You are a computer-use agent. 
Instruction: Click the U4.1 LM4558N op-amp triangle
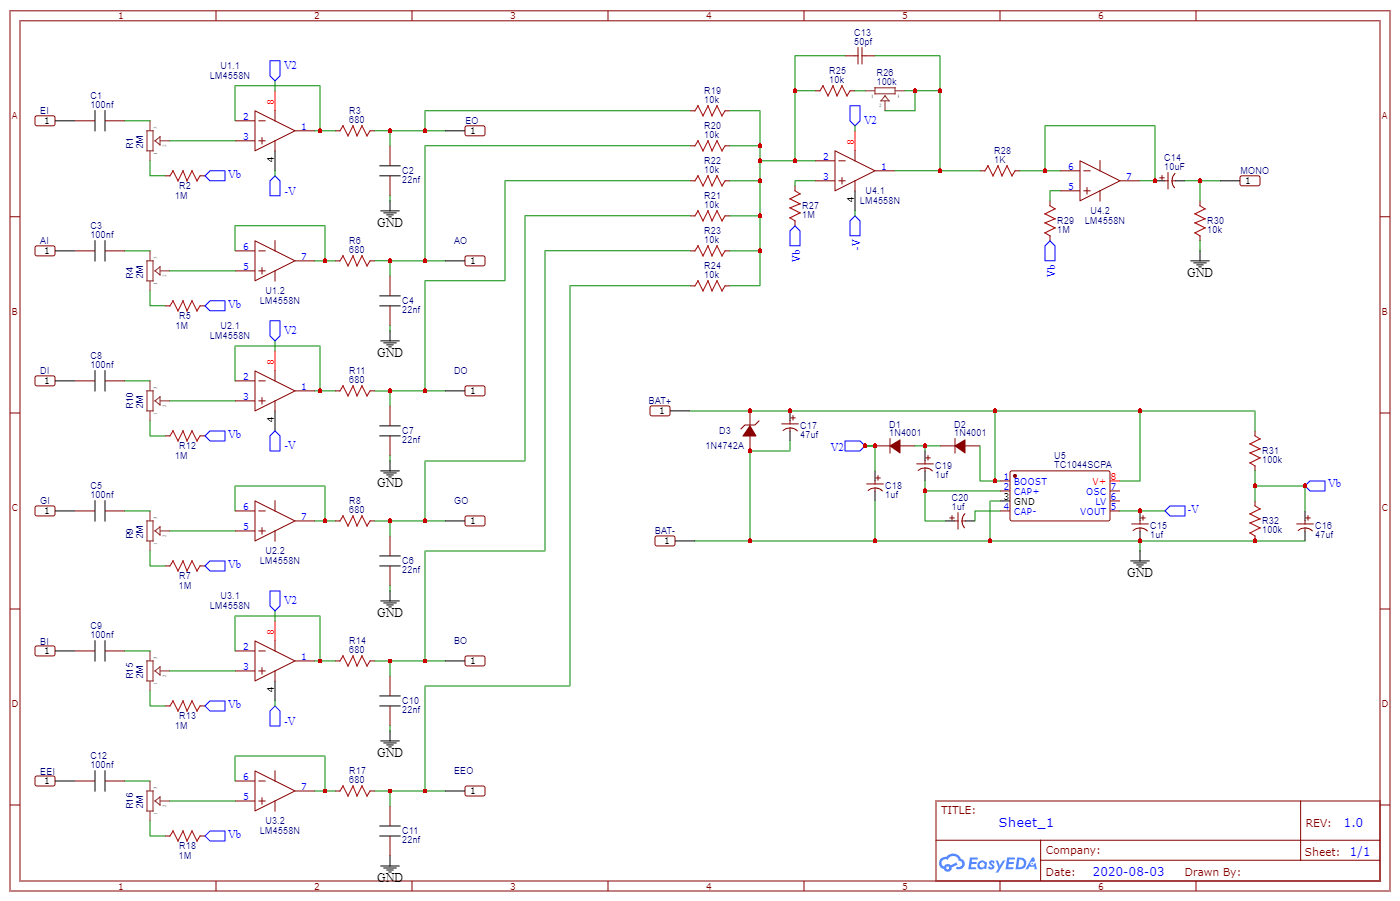(x=855, y=170)
